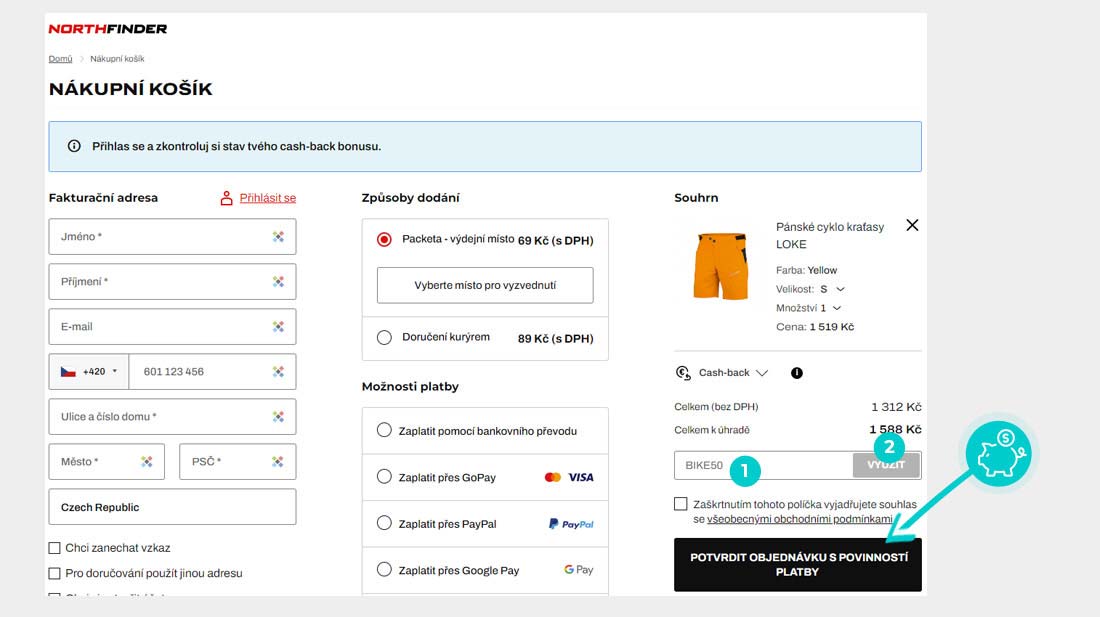The width and height of the screenshot is (1100, 617).
Task: Check the terms and conditions consent box
Action: 681,504
